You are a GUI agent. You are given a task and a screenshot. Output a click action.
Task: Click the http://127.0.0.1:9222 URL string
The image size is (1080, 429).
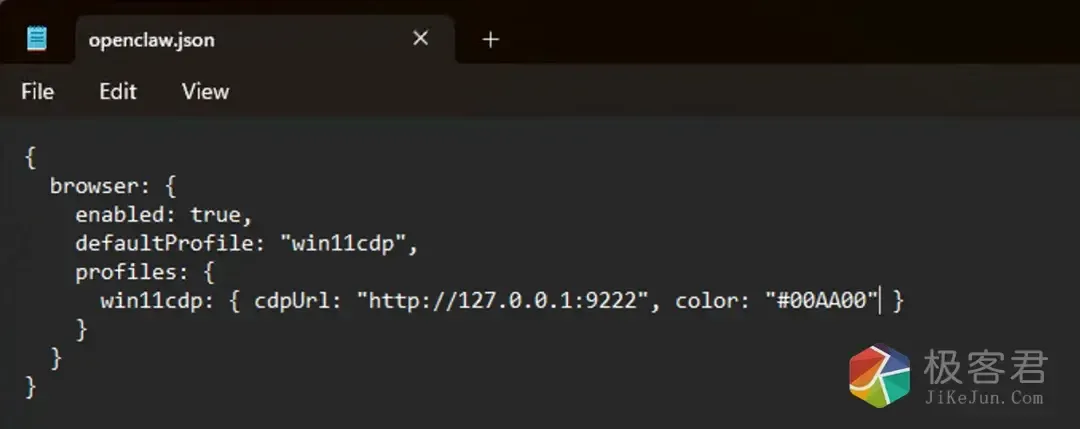click(x=503, y=300)
